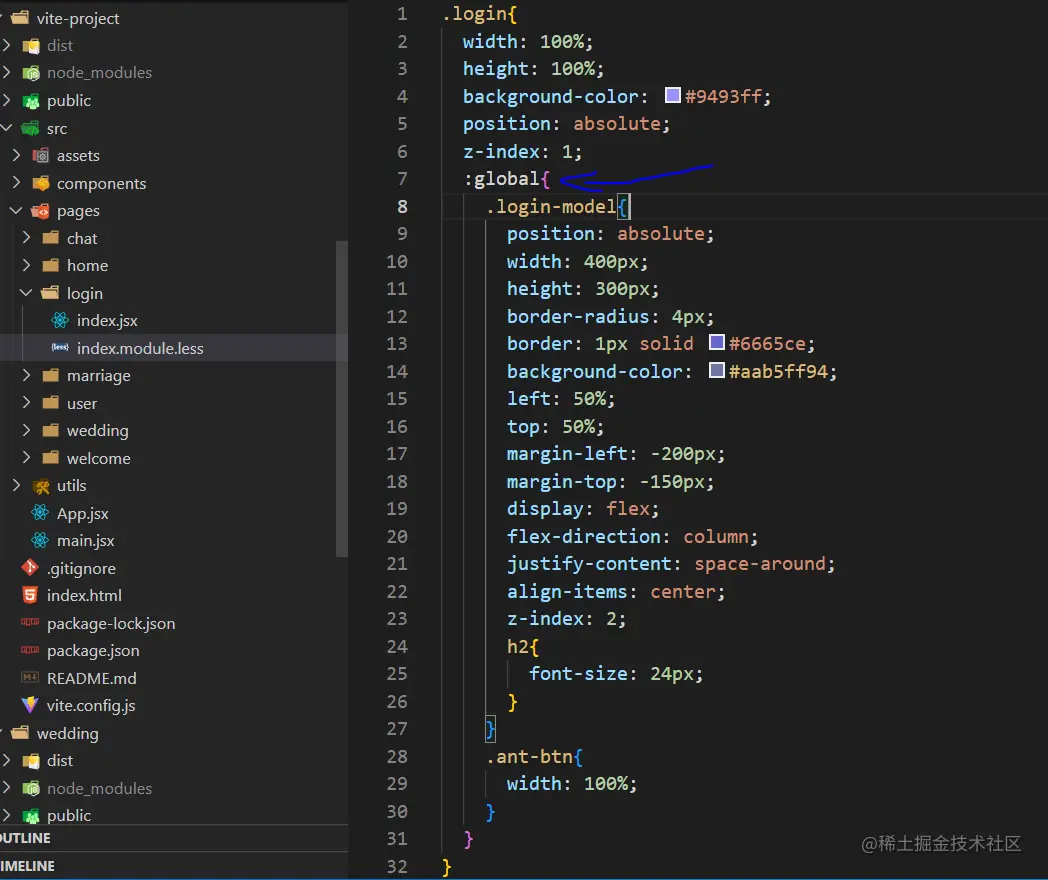Click the markdown icon beside README.md
1048x880 pixels.
30,678
